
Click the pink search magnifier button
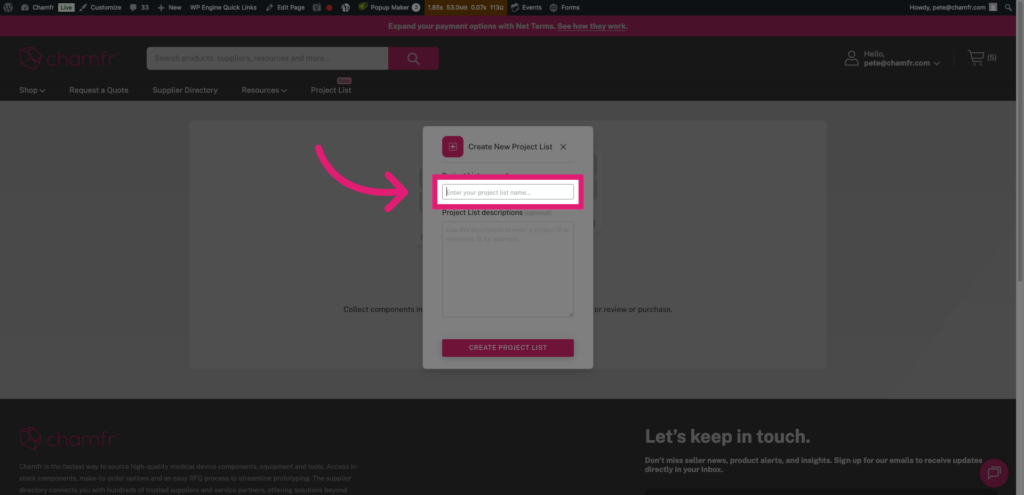(x=413, y=58)
